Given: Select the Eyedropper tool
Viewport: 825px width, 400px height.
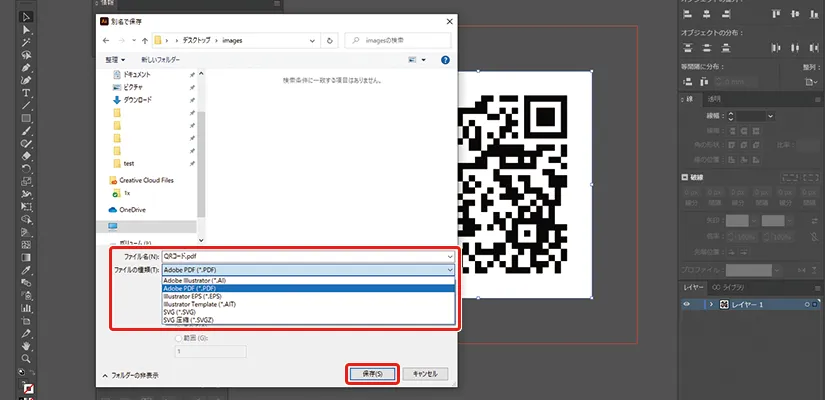Looking at the screenshot, I should [26, 270].
